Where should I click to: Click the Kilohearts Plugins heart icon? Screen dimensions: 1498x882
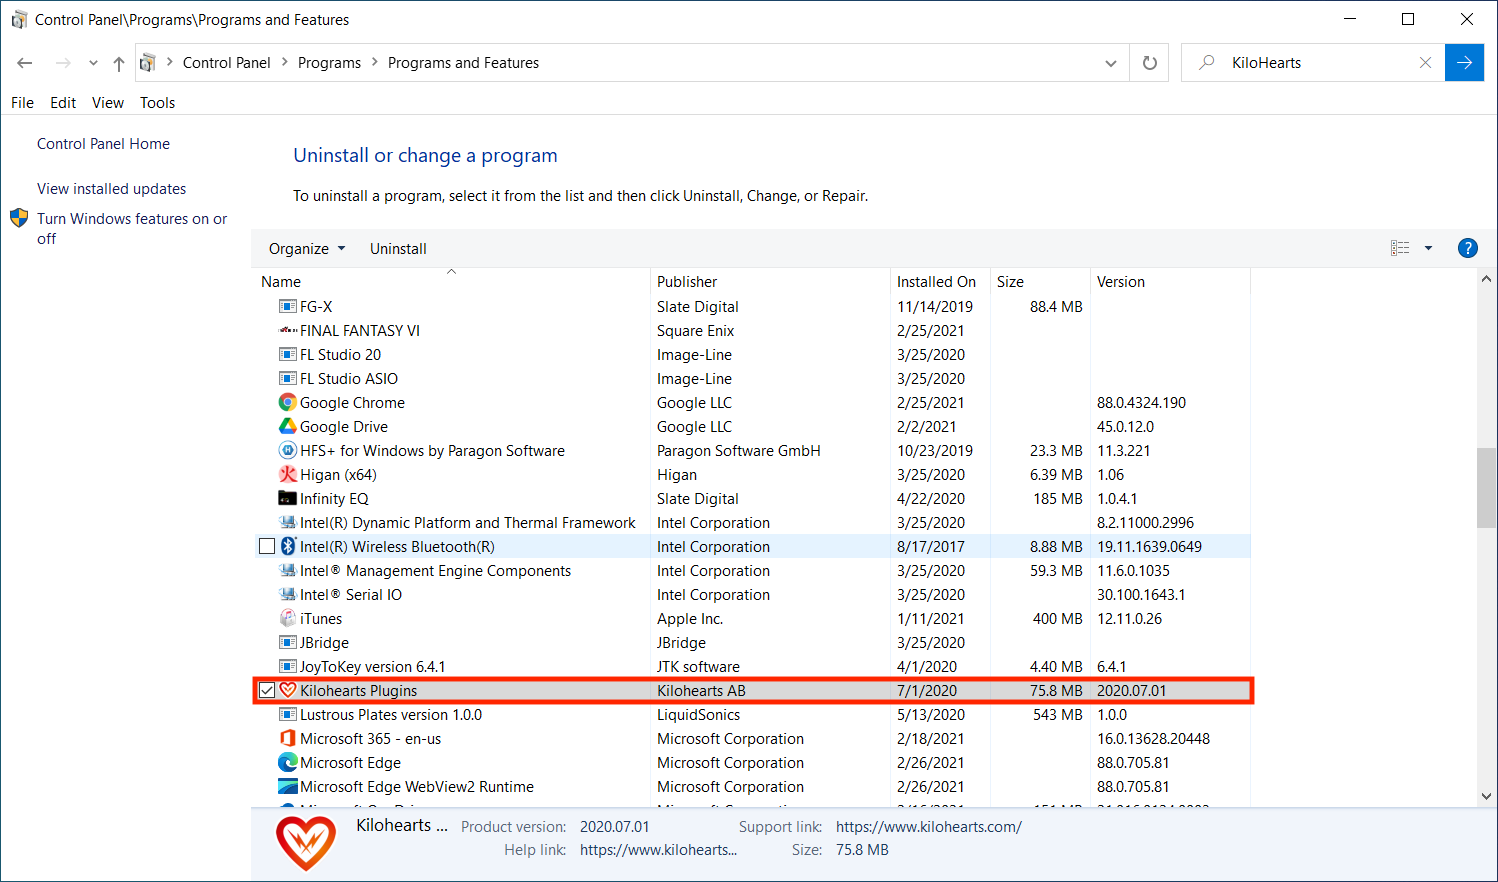click(288, 691)
